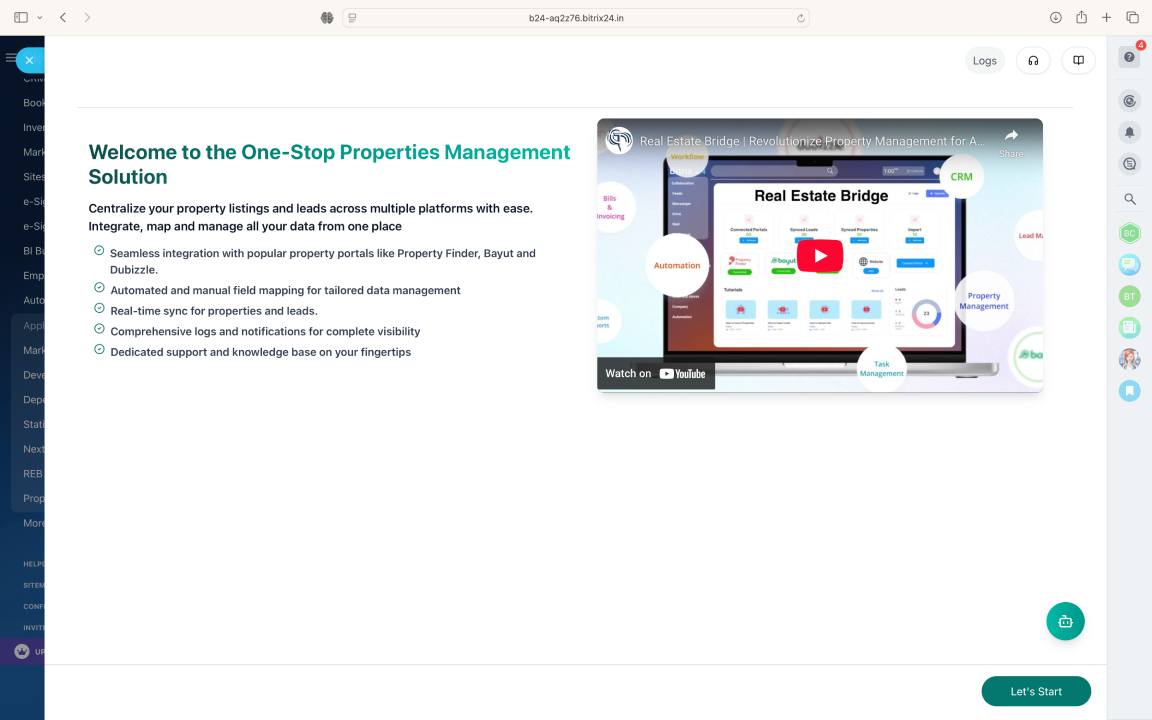Open the help question mark icon
This screenshot has height=720, width=1152.
pos(1129,57)
